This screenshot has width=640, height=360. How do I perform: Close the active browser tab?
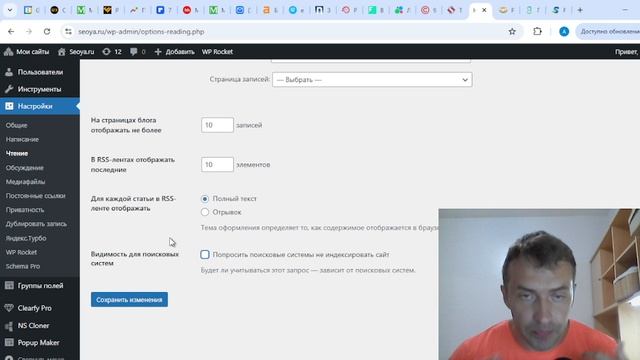(484, 10)
